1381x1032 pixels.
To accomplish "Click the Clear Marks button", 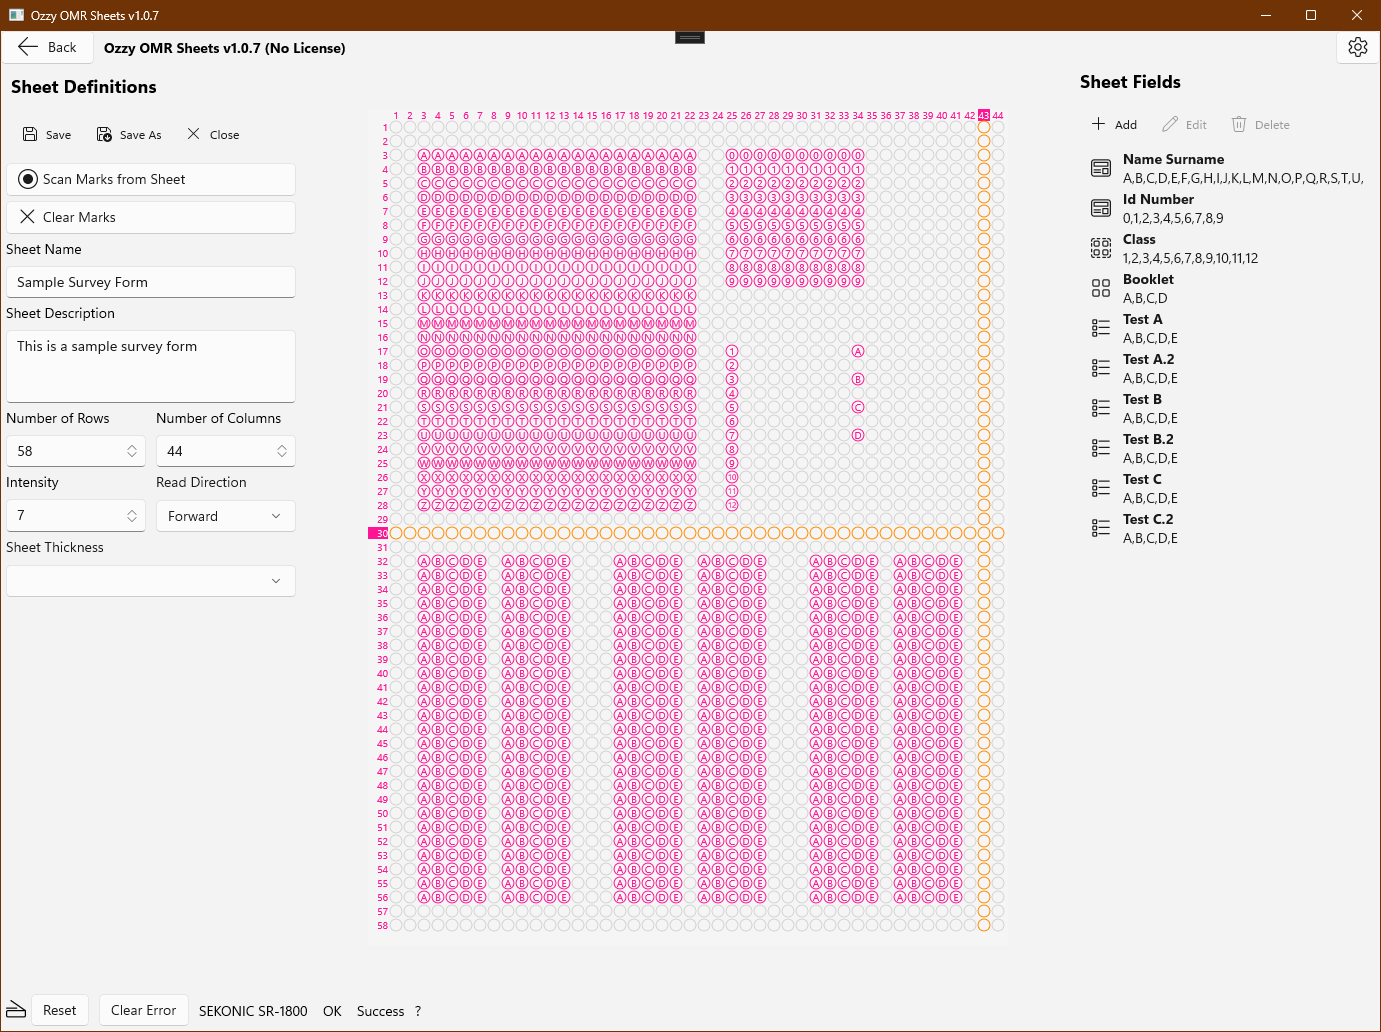I will [x=150, y=217].
